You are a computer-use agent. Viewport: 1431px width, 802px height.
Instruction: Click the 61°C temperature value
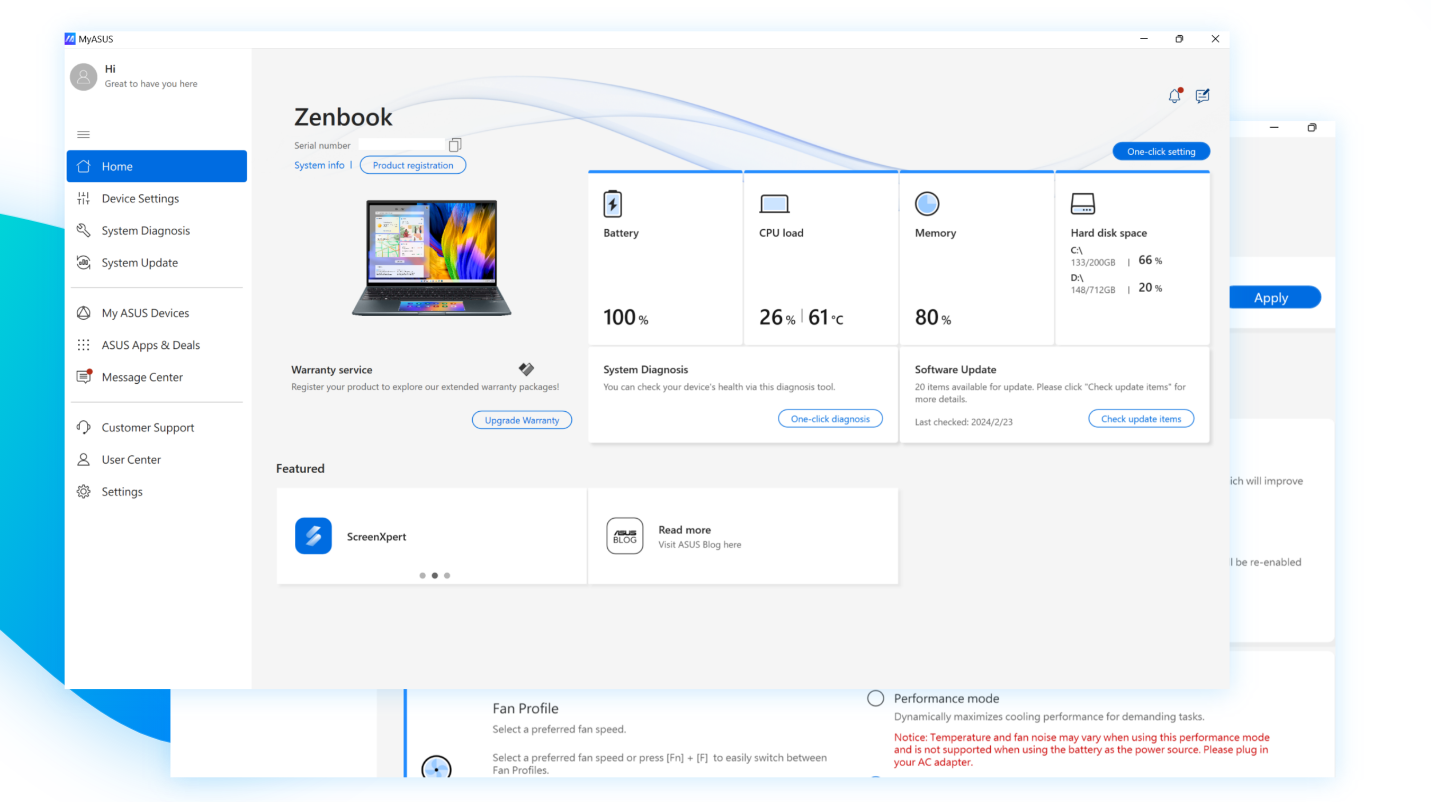coord(826,317)
